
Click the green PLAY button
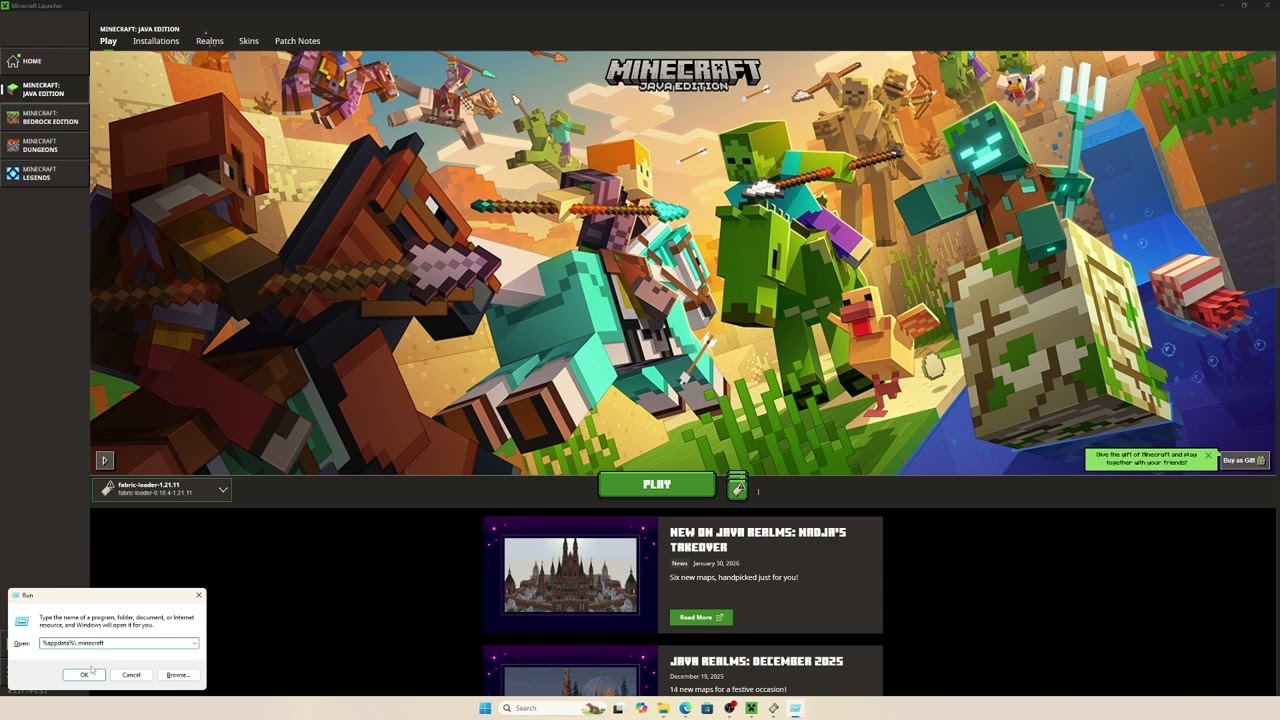coord(657,484)
